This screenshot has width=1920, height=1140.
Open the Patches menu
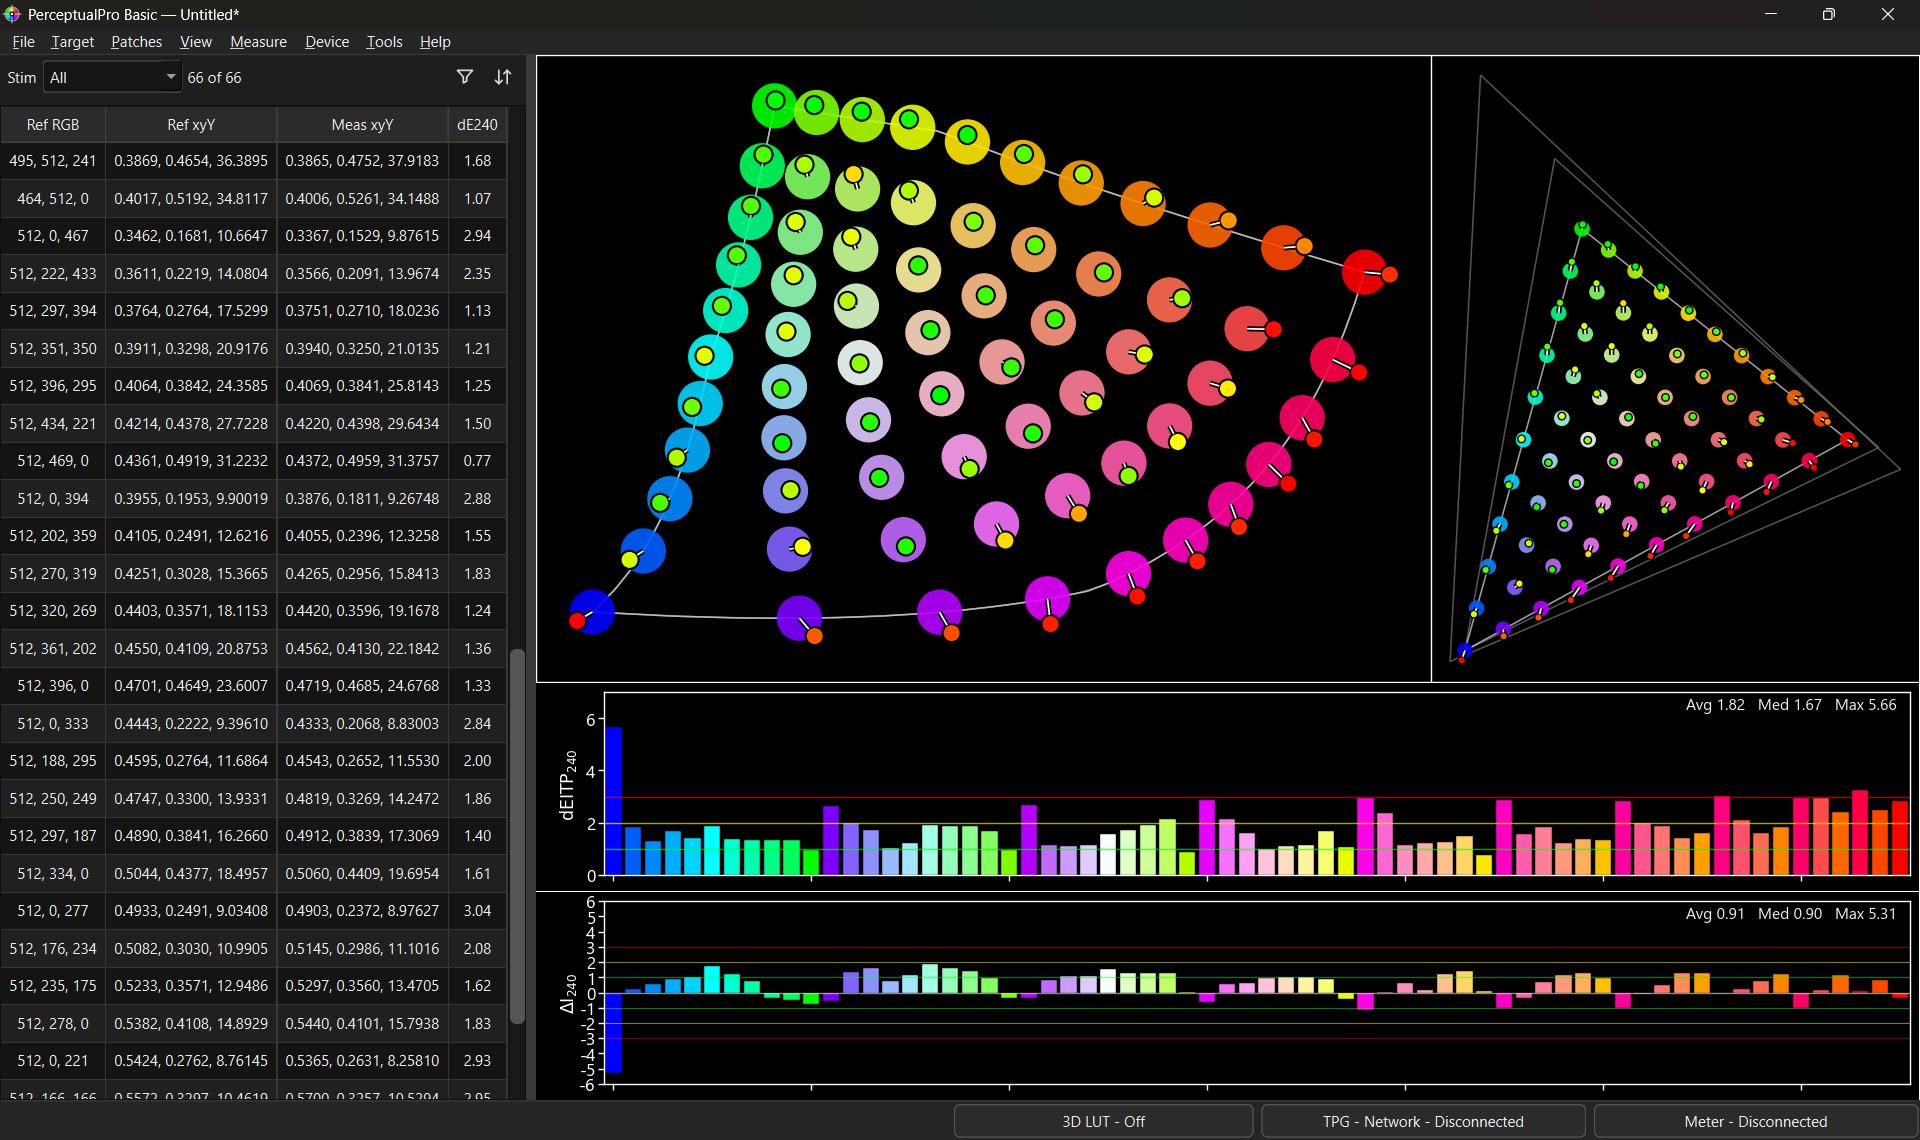tap(136, 42)
